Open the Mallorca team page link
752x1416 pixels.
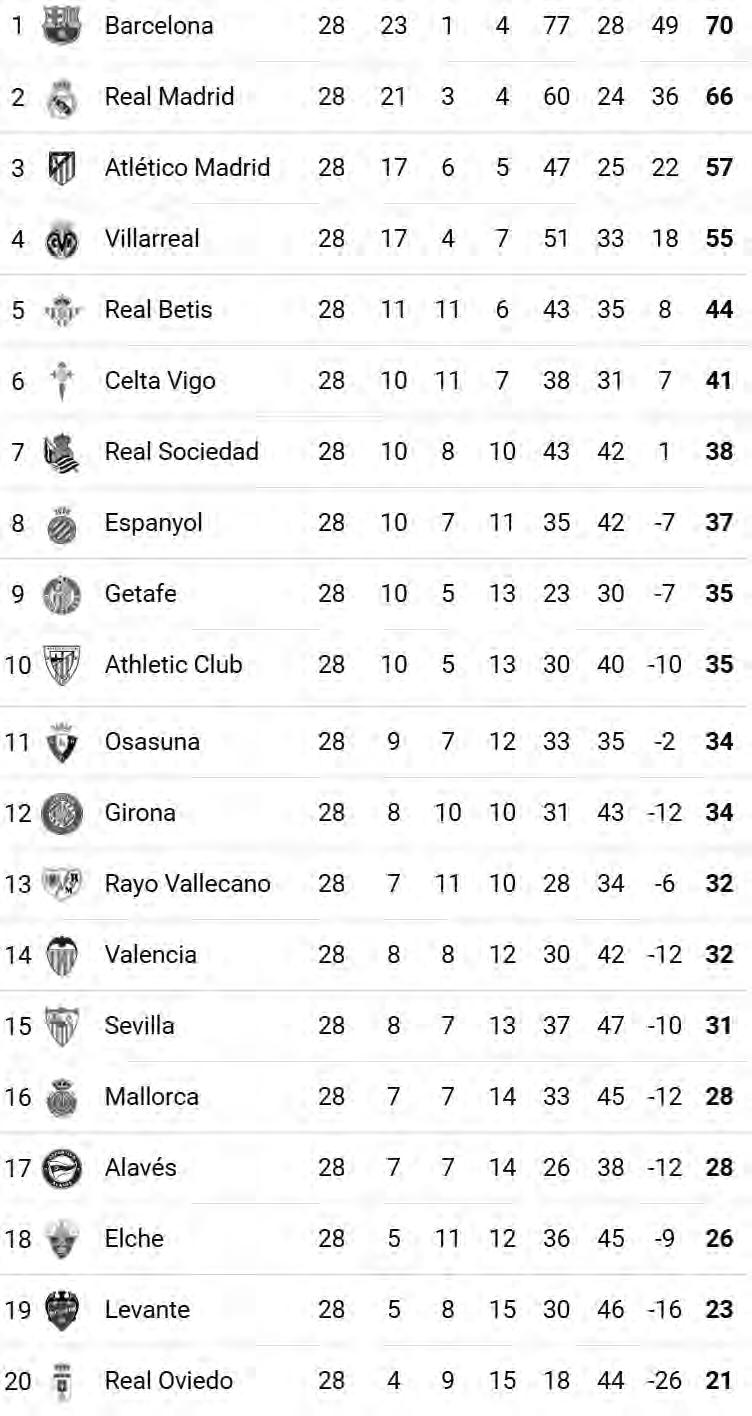[151, 1097]
